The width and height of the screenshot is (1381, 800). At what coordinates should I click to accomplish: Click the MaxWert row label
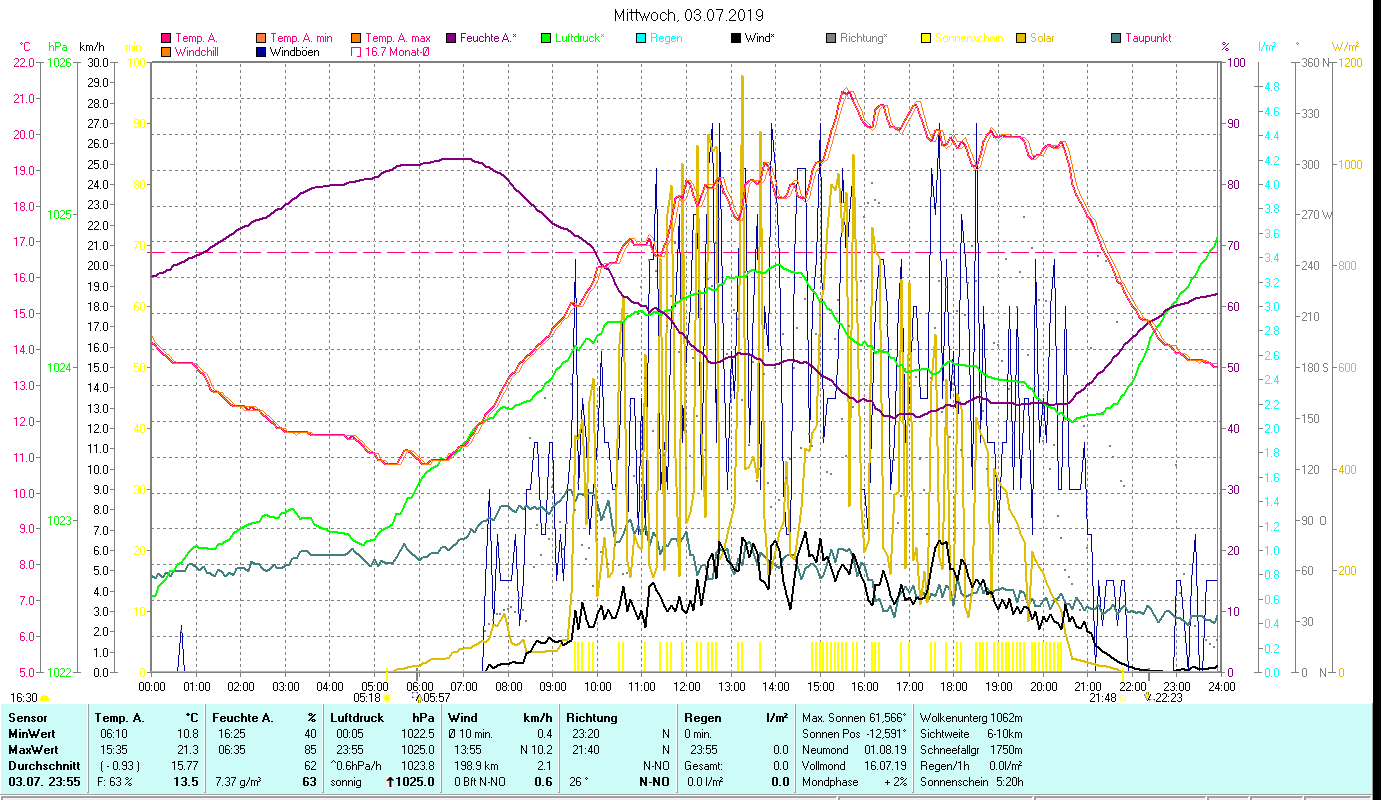(x=35, y=750)
